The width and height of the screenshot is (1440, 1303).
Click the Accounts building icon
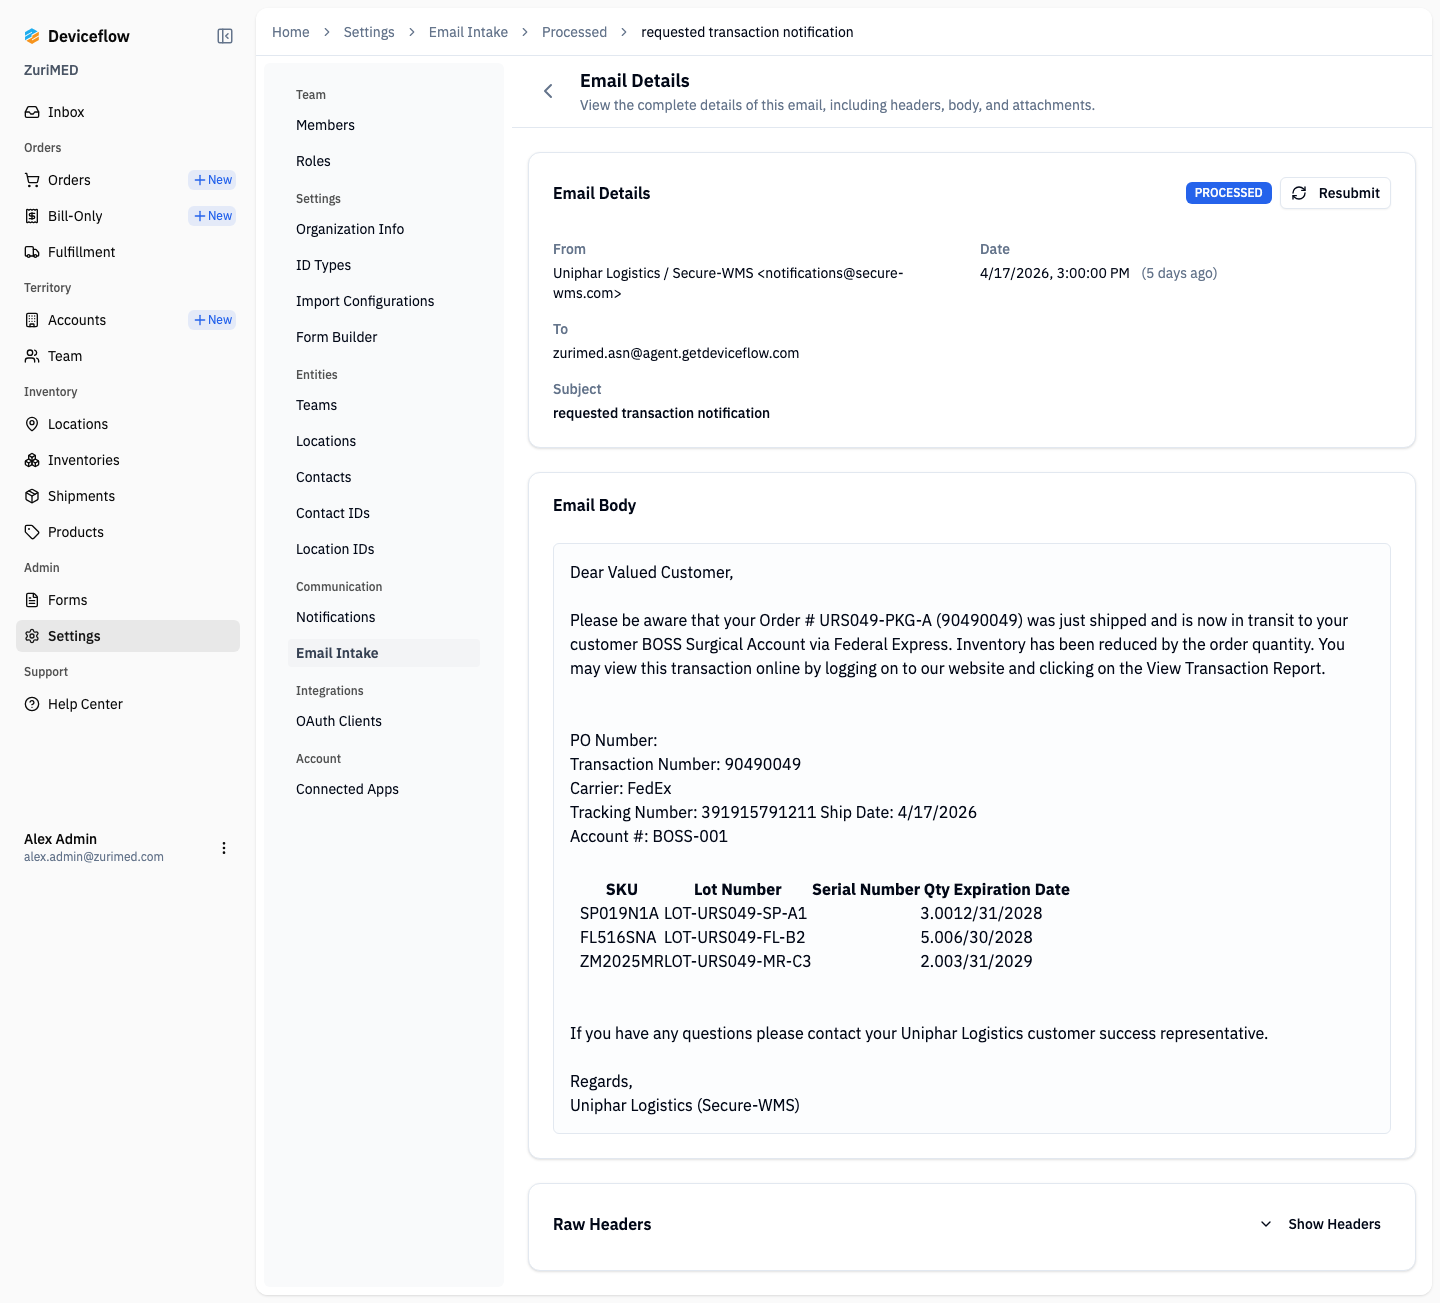click(x=32, y=320)
